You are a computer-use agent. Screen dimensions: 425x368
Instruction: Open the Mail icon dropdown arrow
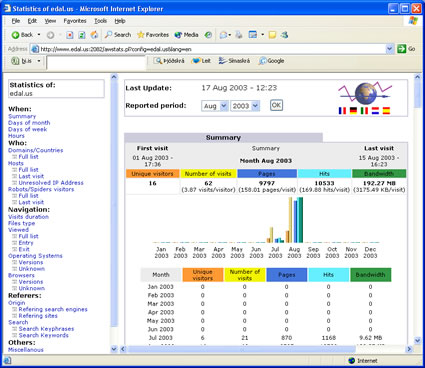[x=230, y=35]
